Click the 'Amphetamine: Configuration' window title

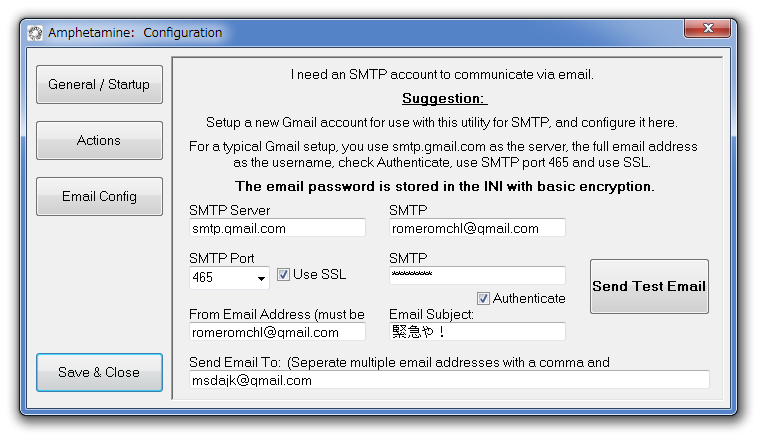135,33
